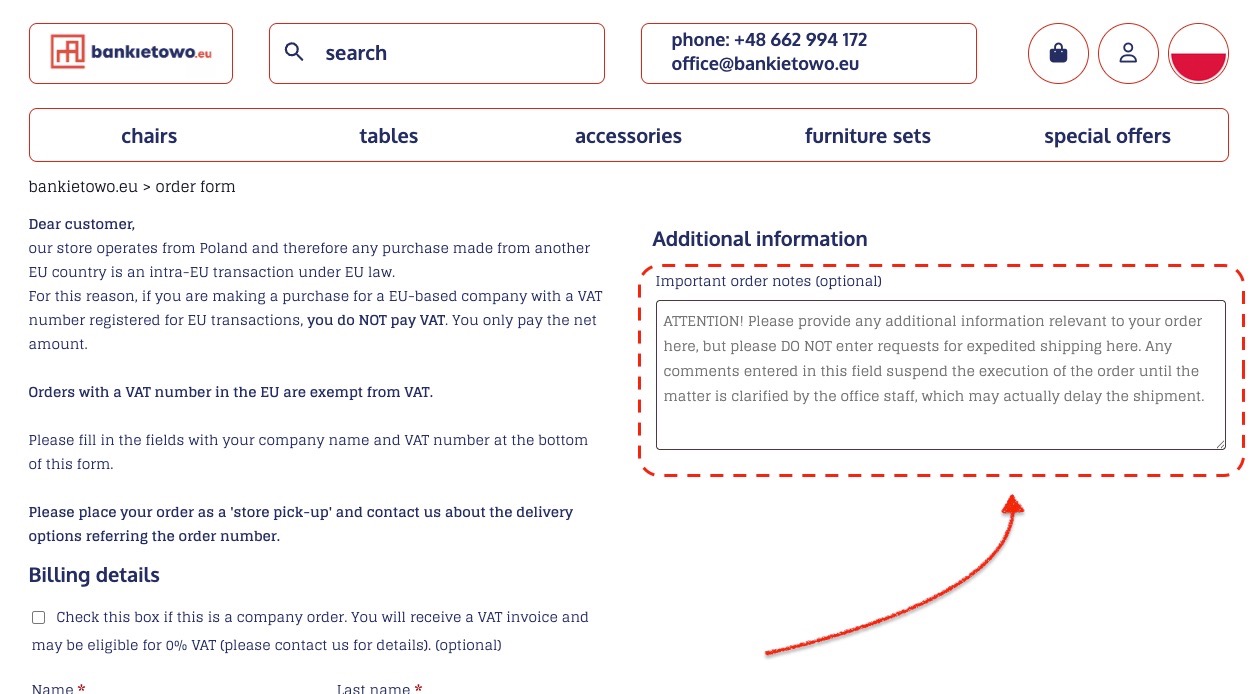Grab the textarea resize handle corner
The width and height of the screenshot is (1253, 694).
pyautogui.click(x=1219, y=443)
